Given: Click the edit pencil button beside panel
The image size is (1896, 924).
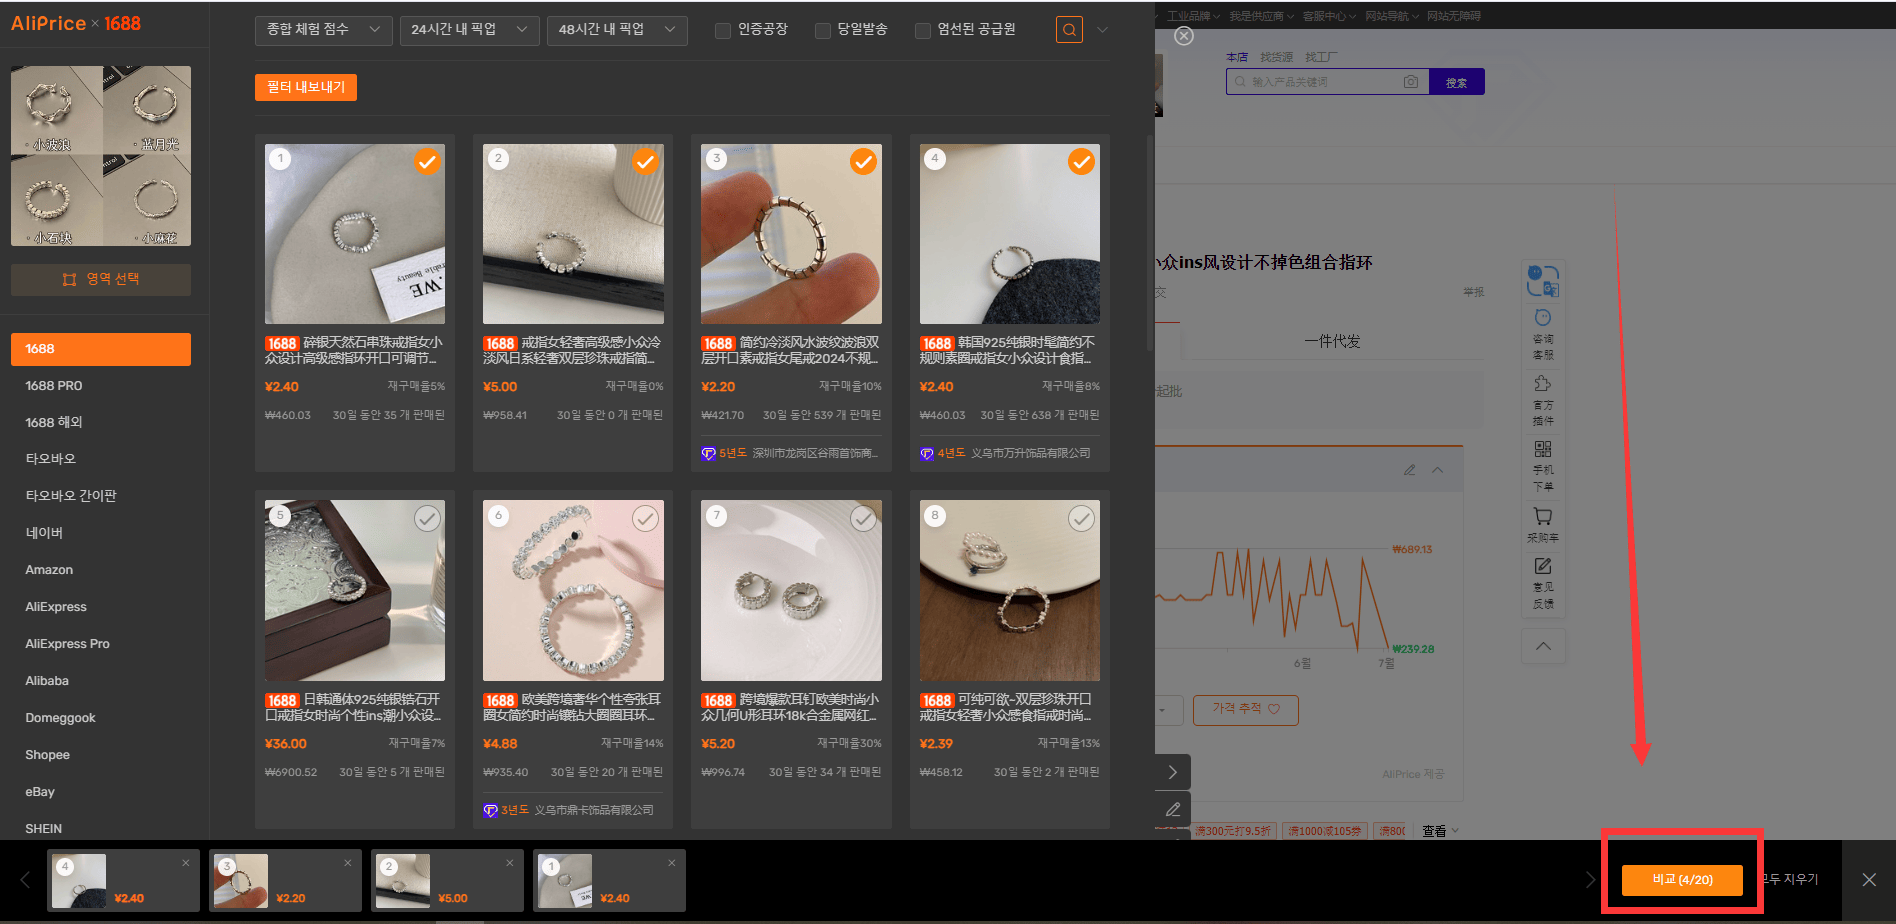Looking at the screenshot, I should click(1173, 809).
